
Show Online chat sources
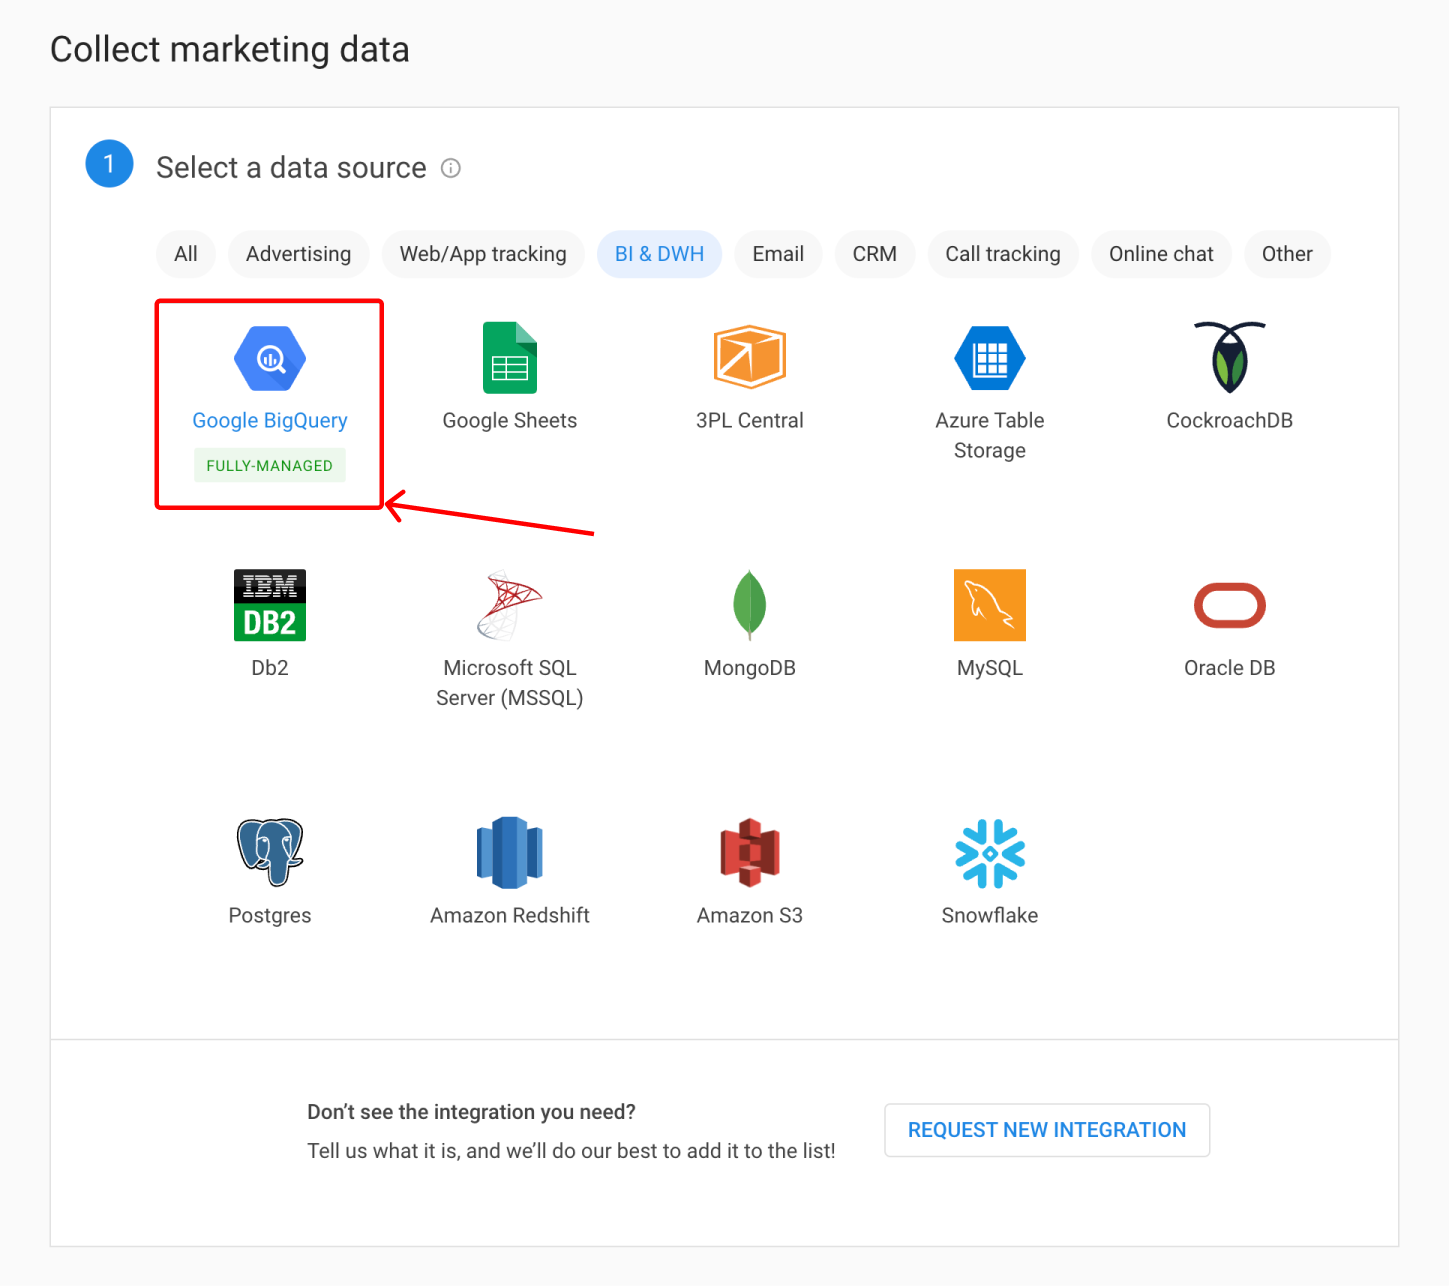1161,254
